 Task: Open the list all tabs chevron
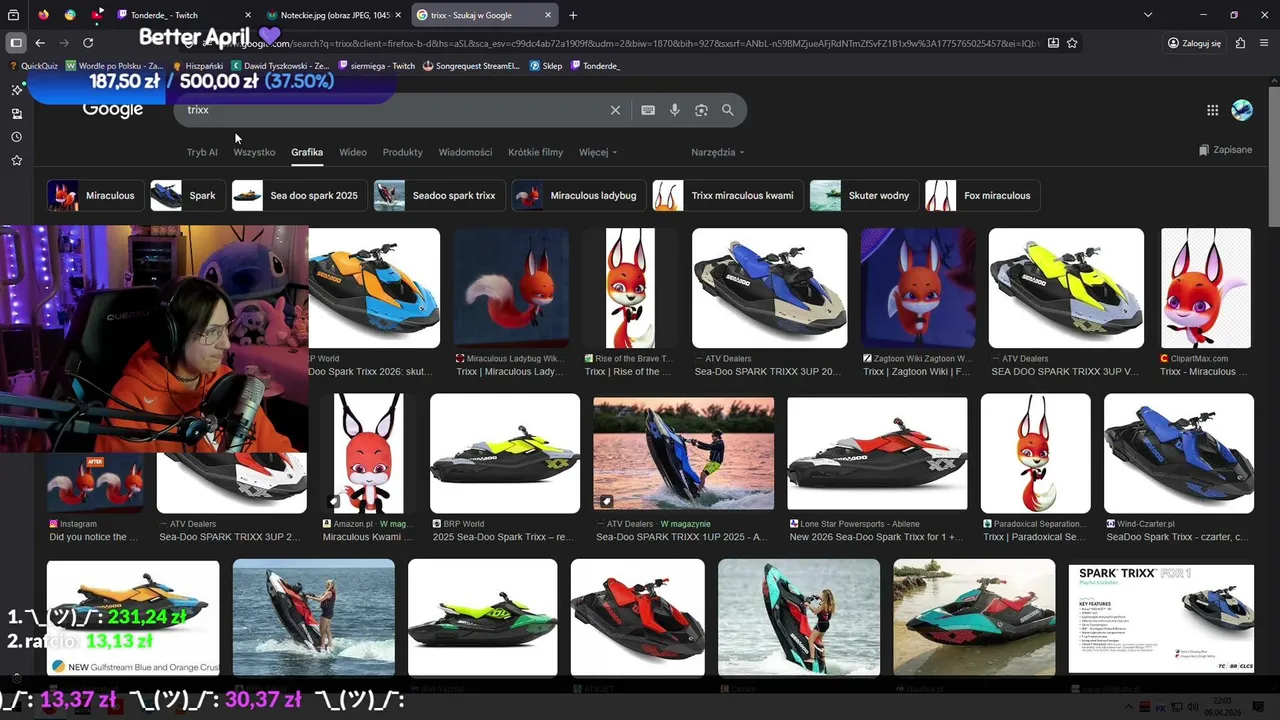point(1148,15)
